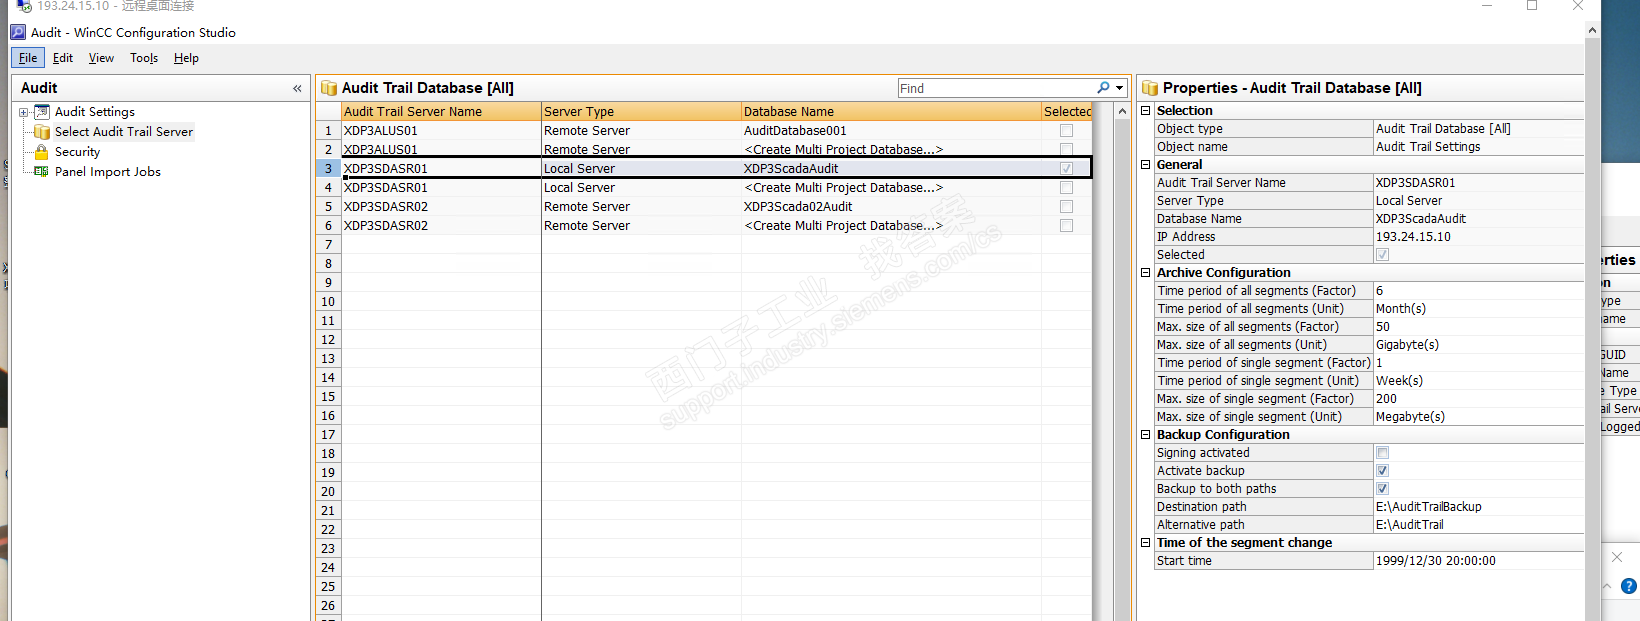Toggle Selected checkbox in row 6

pyautogui.click(x=1066, y=226)
